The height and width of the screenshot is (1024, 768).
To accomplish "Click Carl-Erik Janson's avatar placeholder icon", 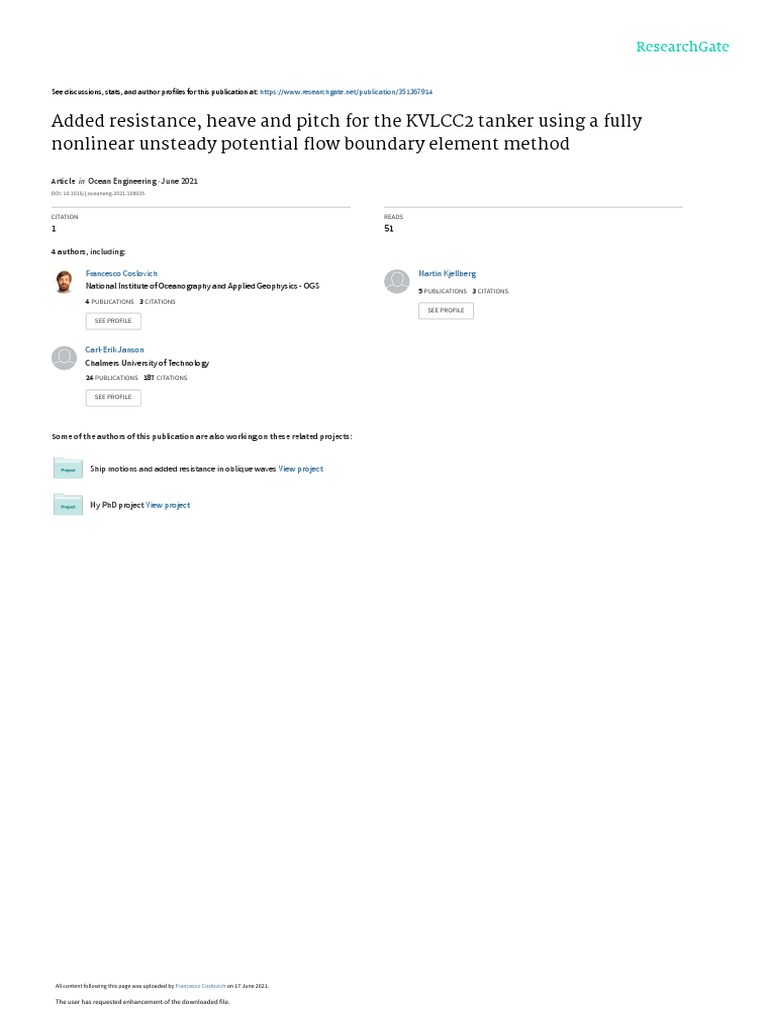I will click(x=63, y=357).
